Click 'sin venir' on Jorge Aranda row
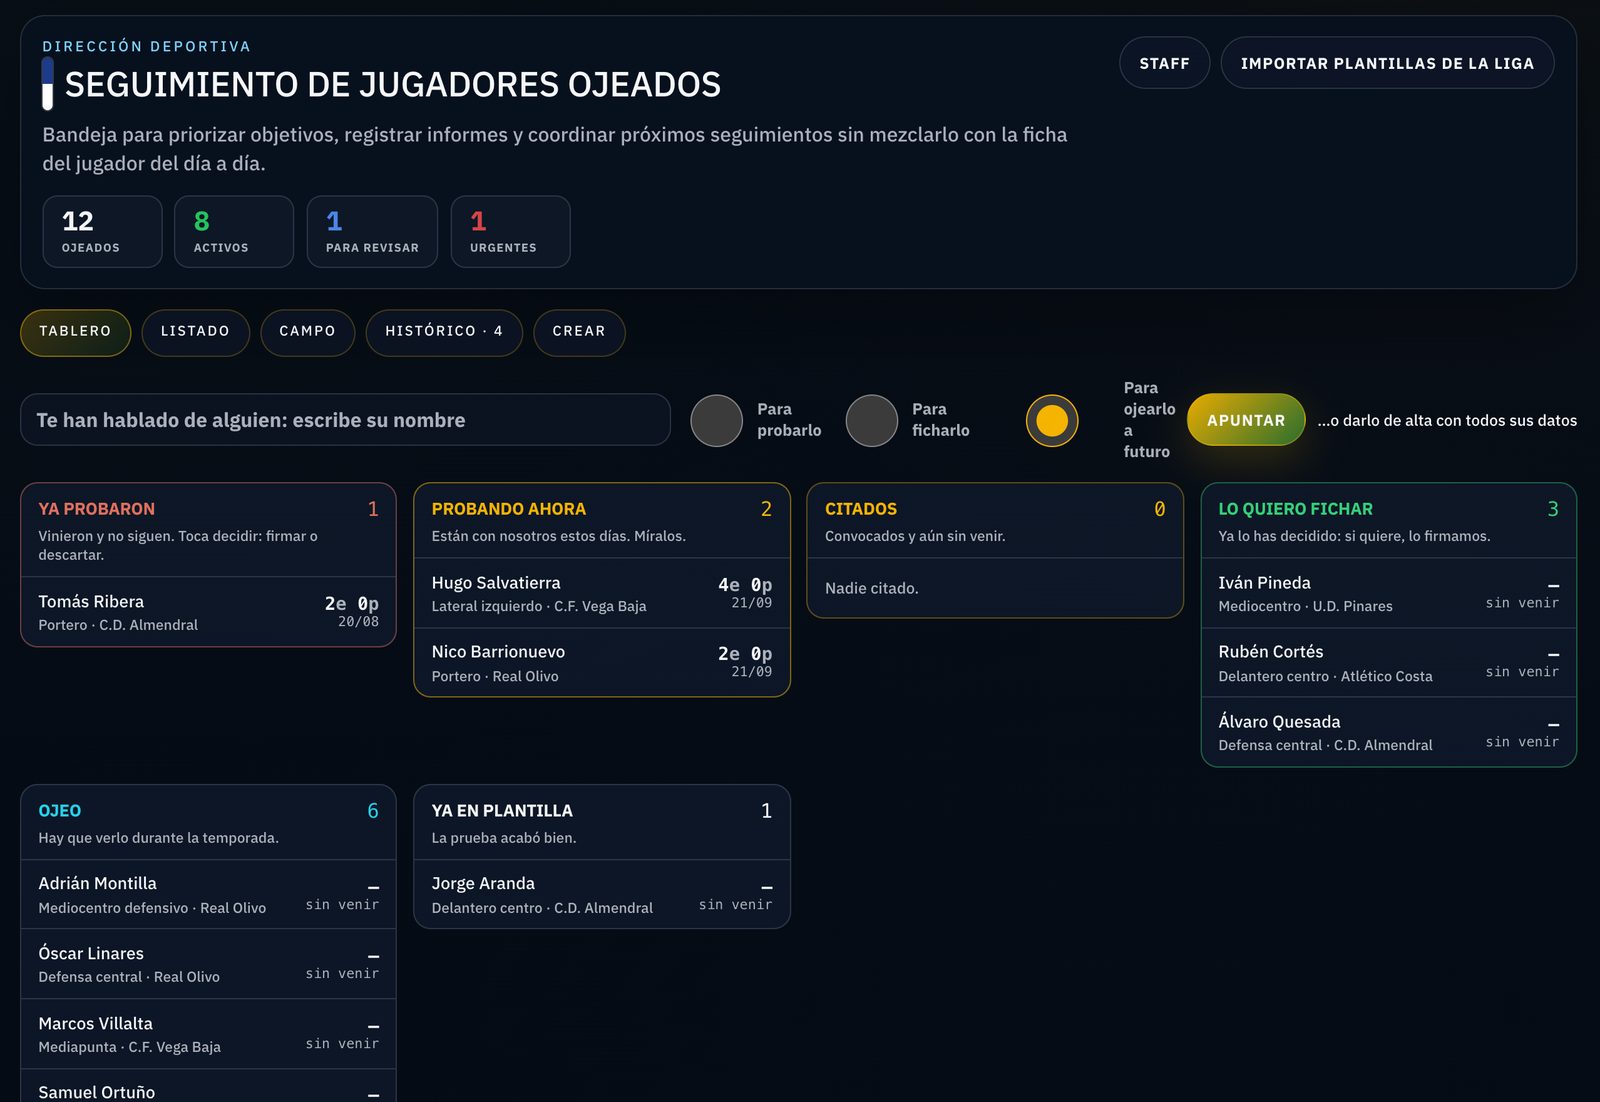This screenshot has height=1102, width=1600. pyautogui.click(x=735, y=905)
